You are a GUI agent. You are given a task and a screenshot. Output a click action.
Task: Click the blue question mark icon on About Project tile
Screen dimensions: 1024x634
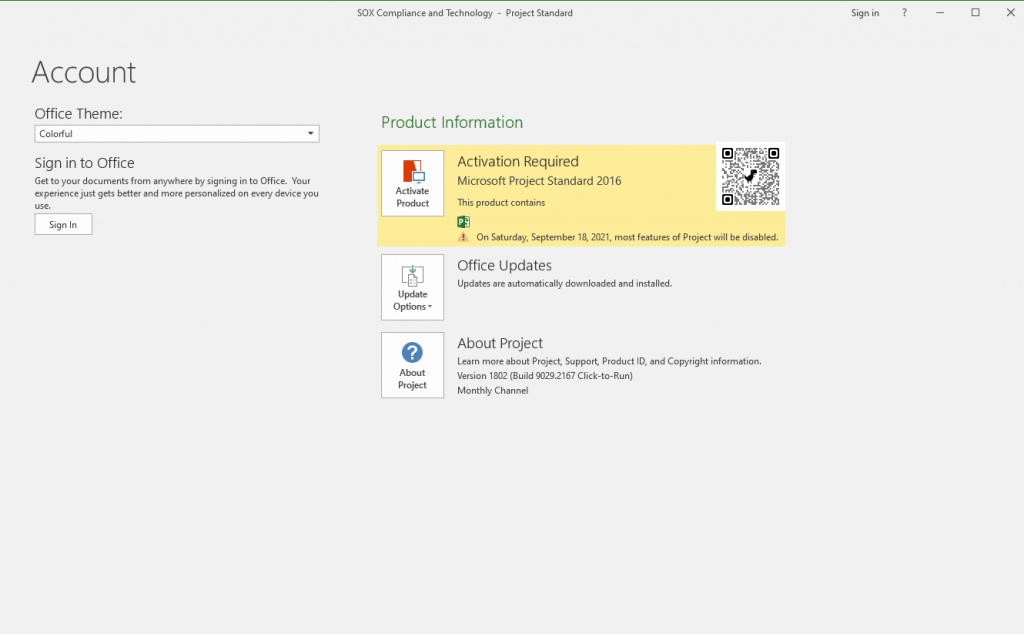[412, 352]
